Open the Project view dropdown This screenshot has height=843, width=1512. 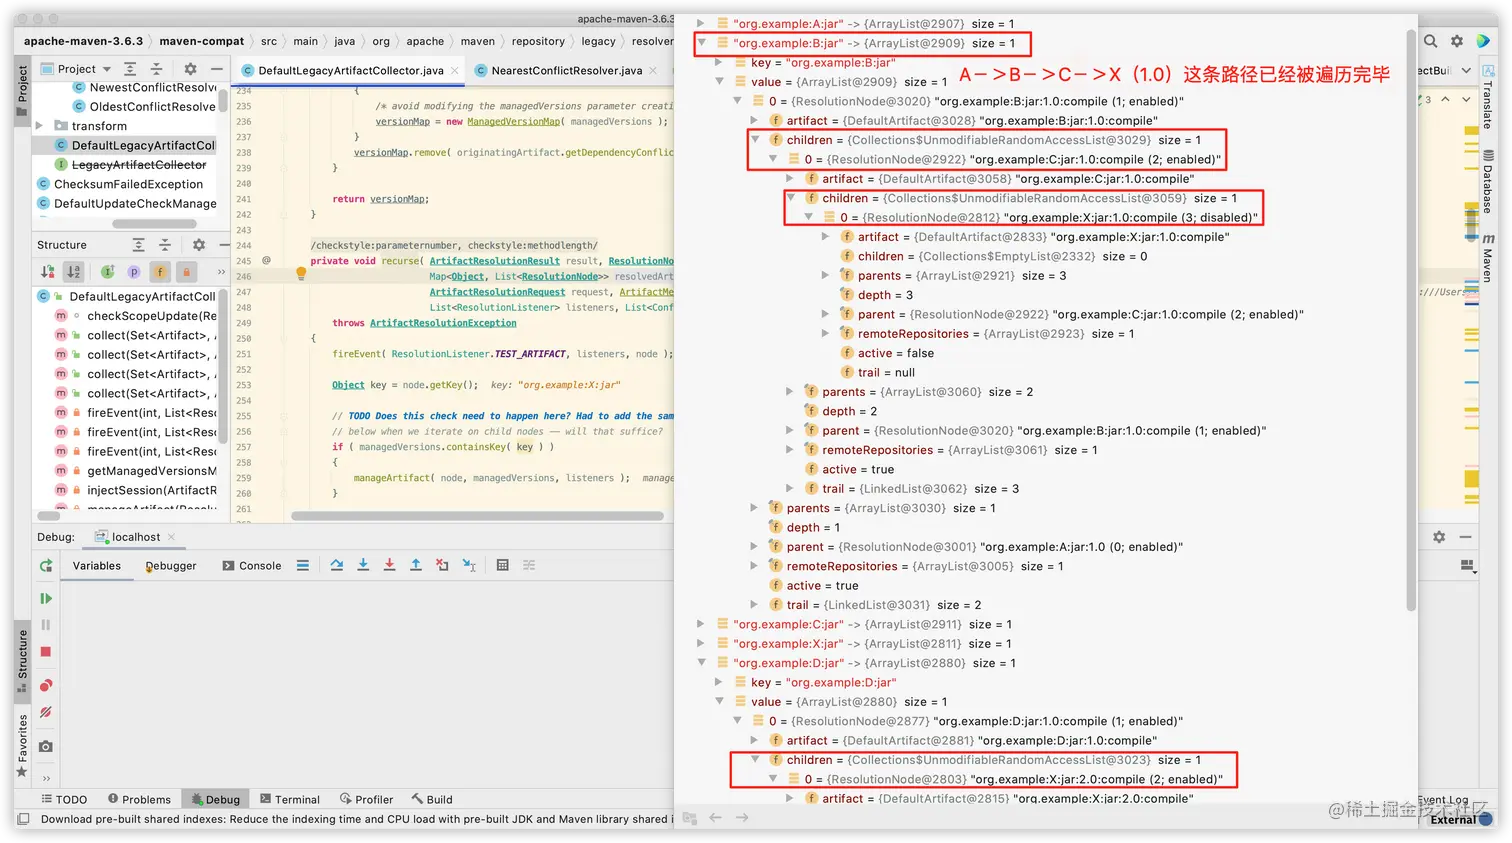[x=77, y=69]
